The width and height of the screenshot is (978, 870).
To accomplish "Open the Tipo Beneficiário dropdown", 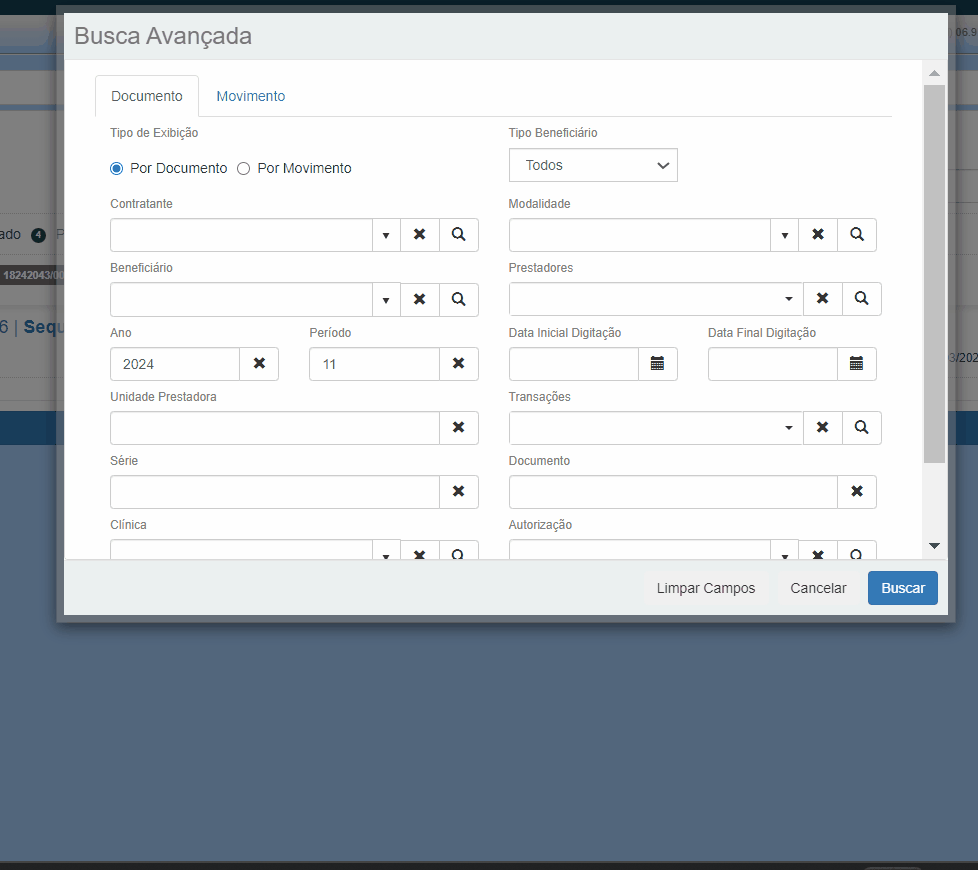I will pos(593,166).
